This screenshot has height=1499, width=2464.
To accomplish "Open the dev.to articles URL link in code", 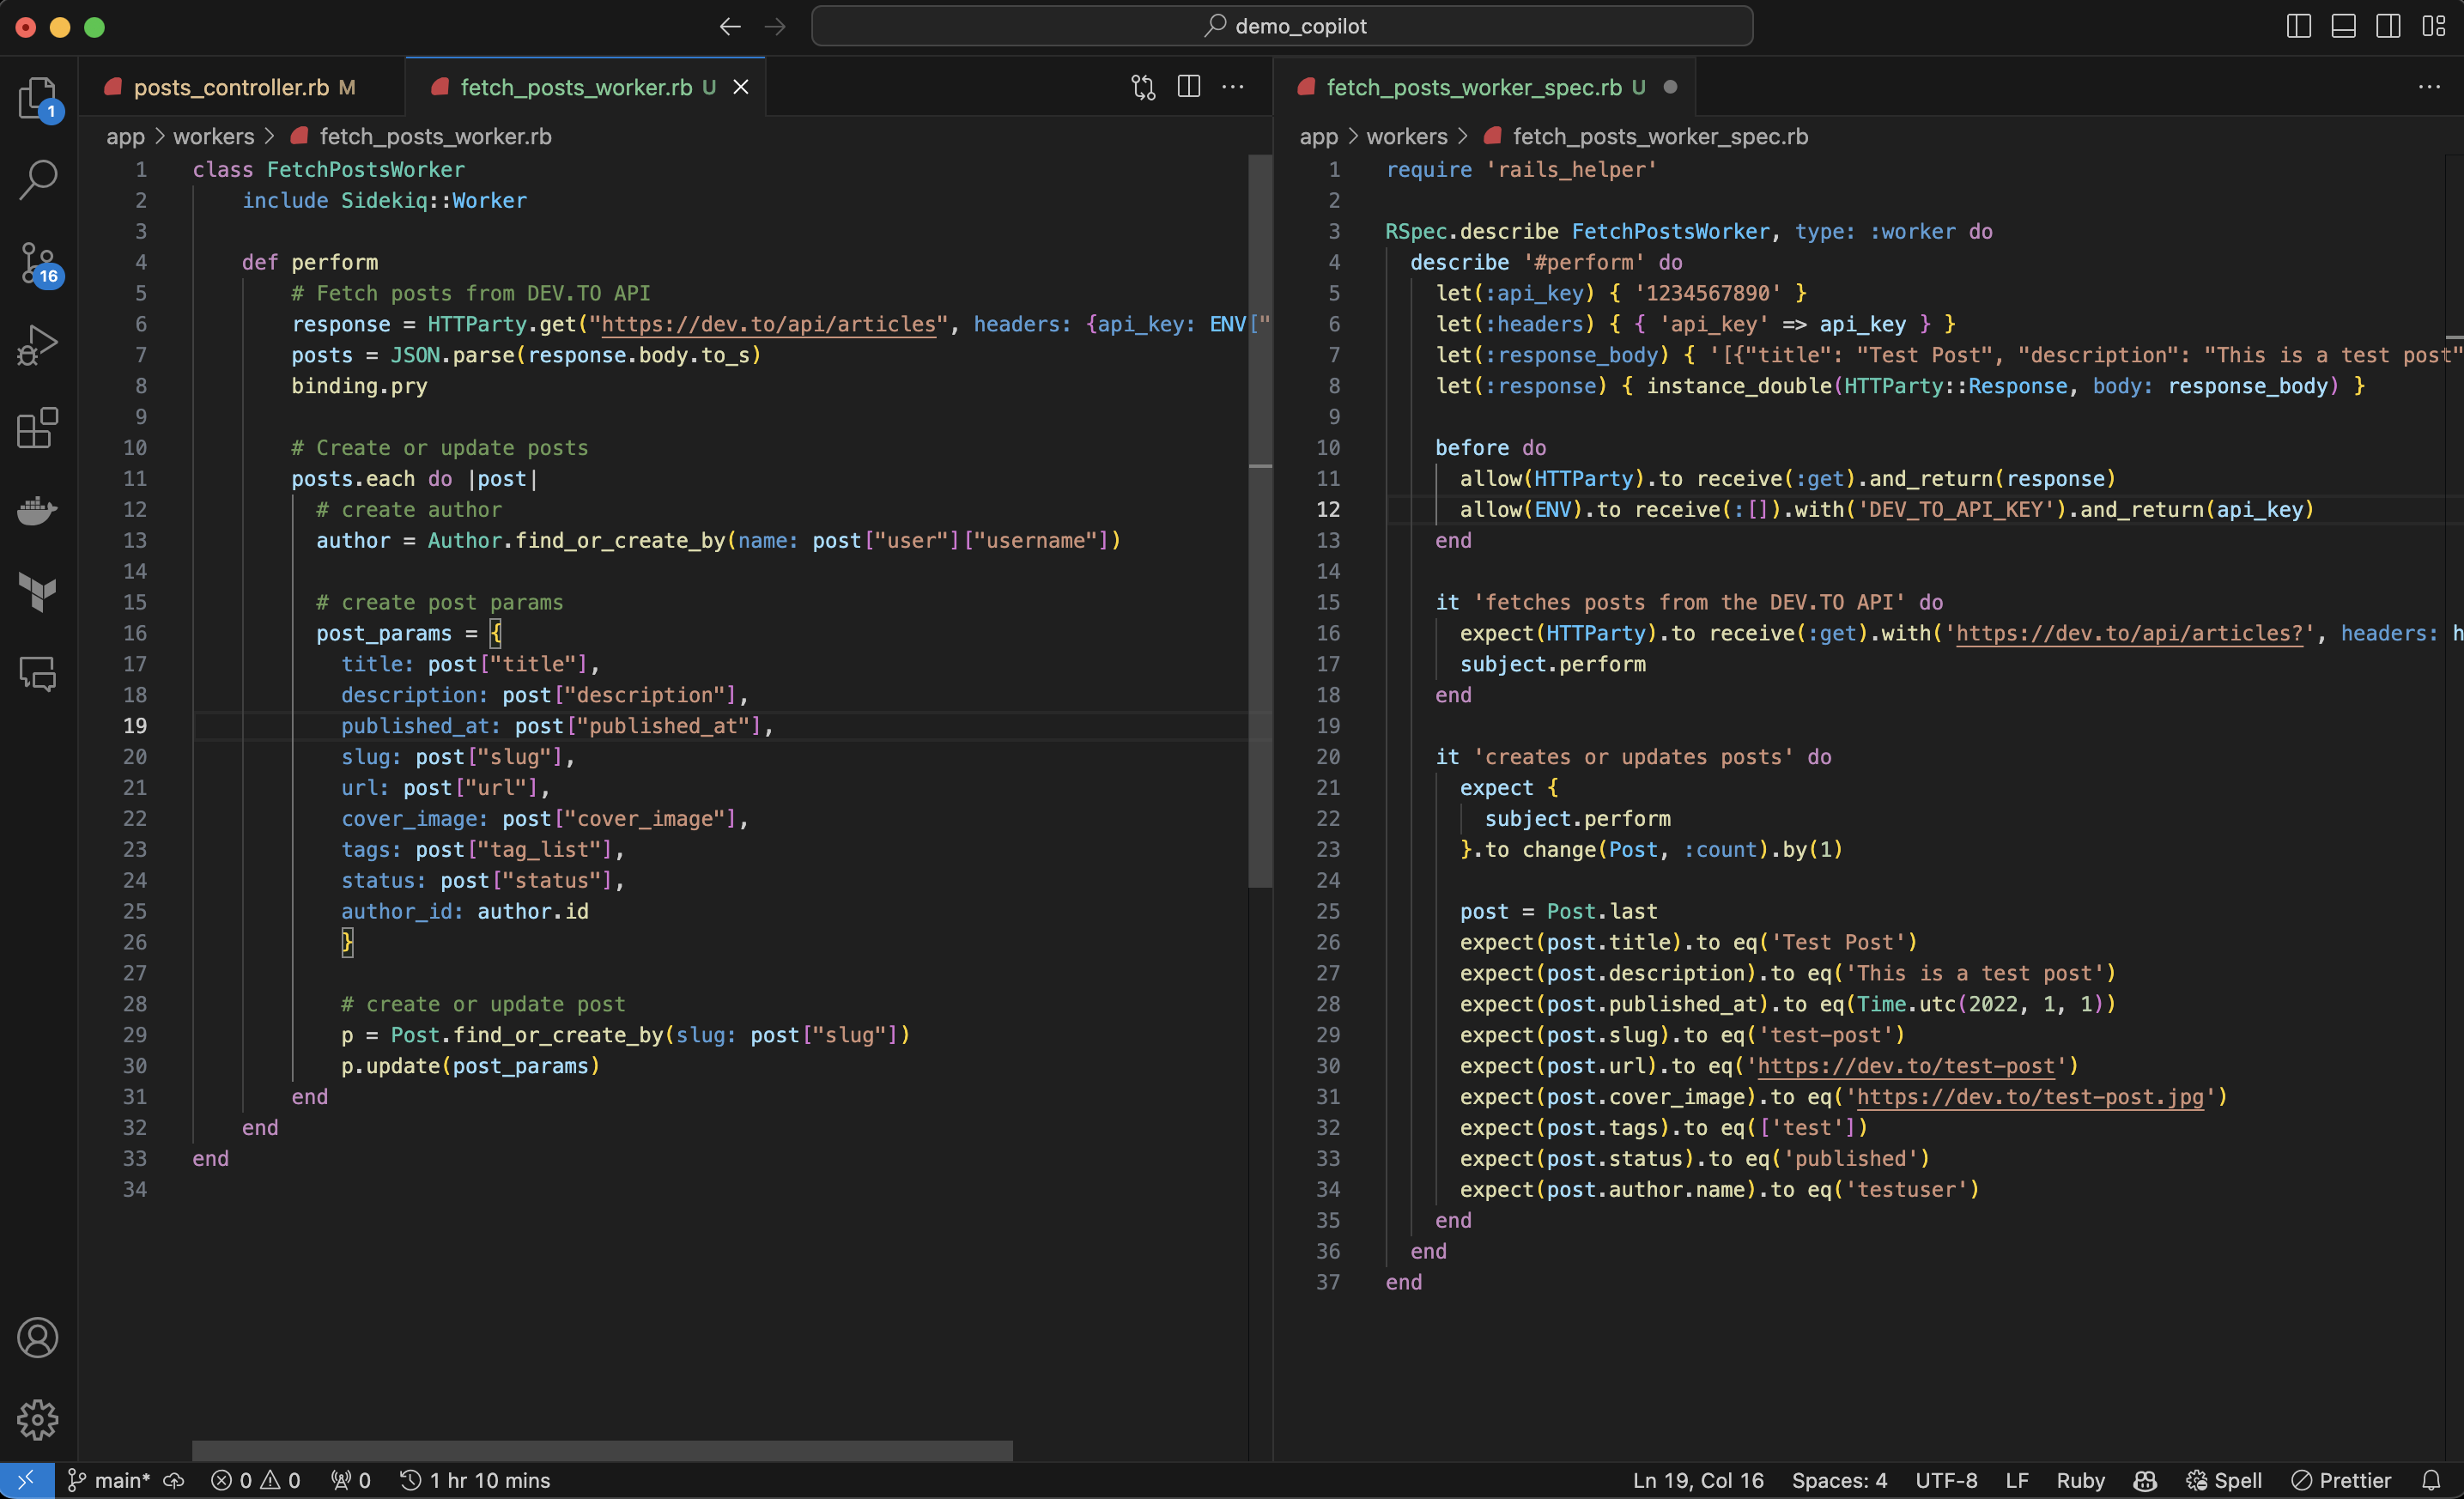I will (x=765, y=324).
